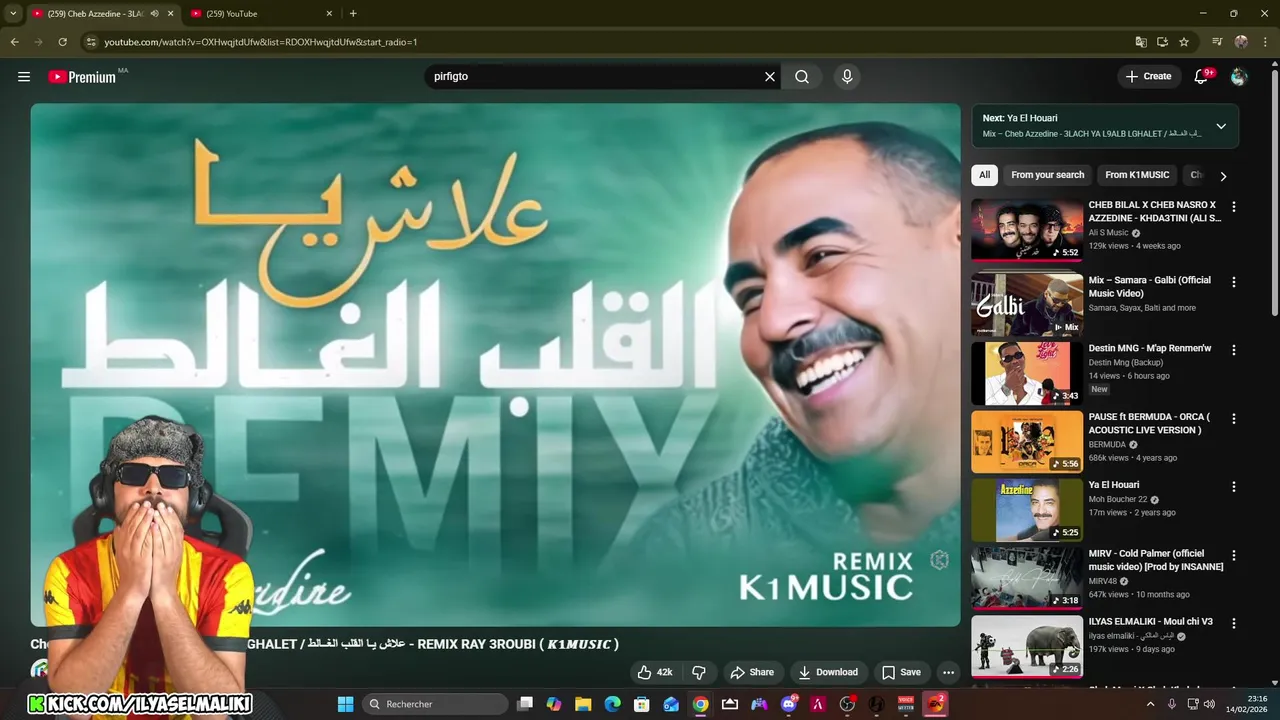
Task: Translate this page icon in address bar
Action: click(1141, 42)
